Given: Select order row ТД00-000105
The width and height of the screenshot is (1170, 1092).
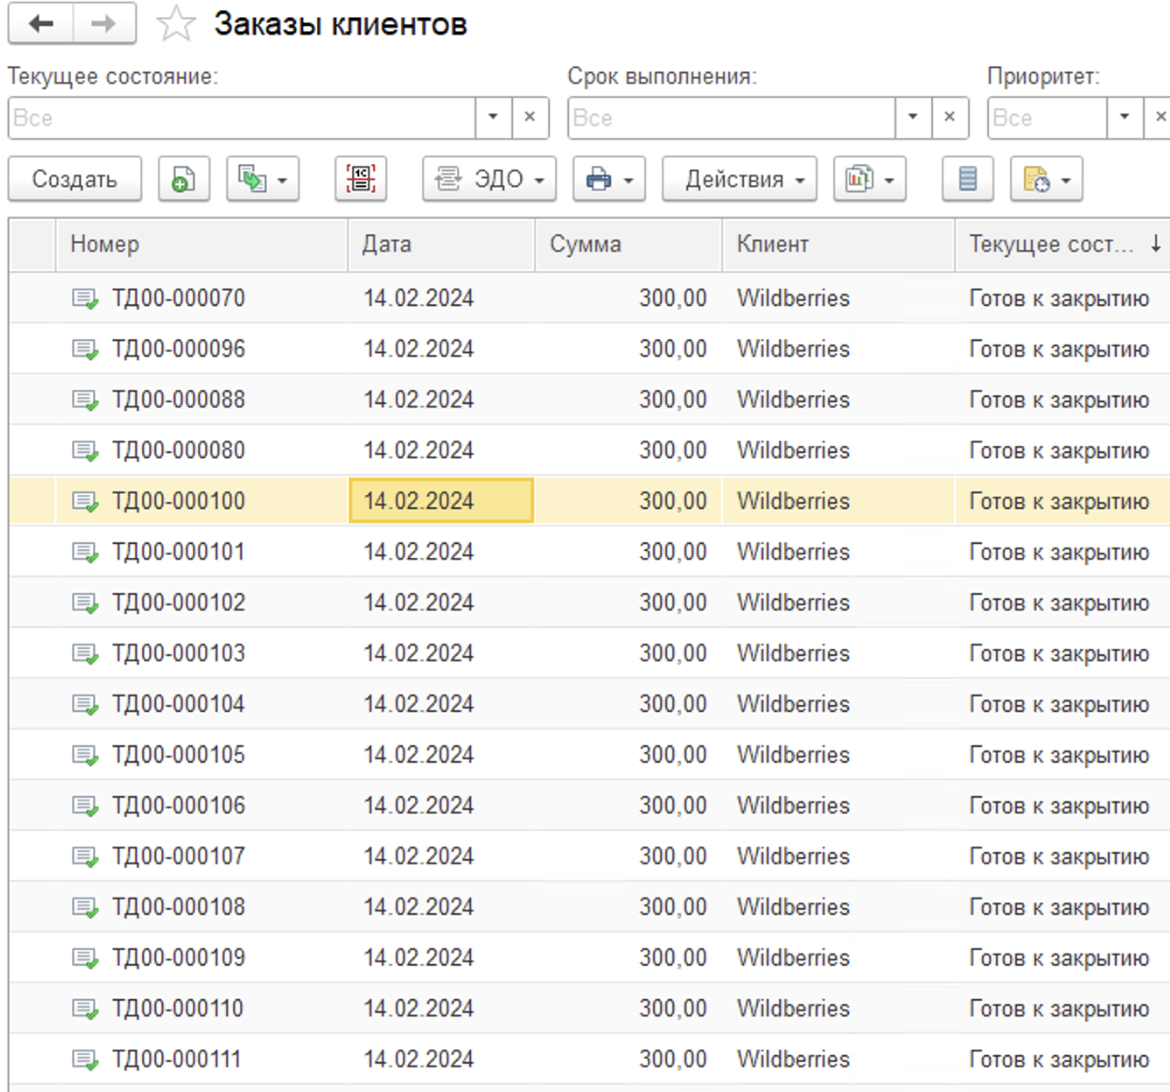Looking at the screenshot, I should point(178,755).
